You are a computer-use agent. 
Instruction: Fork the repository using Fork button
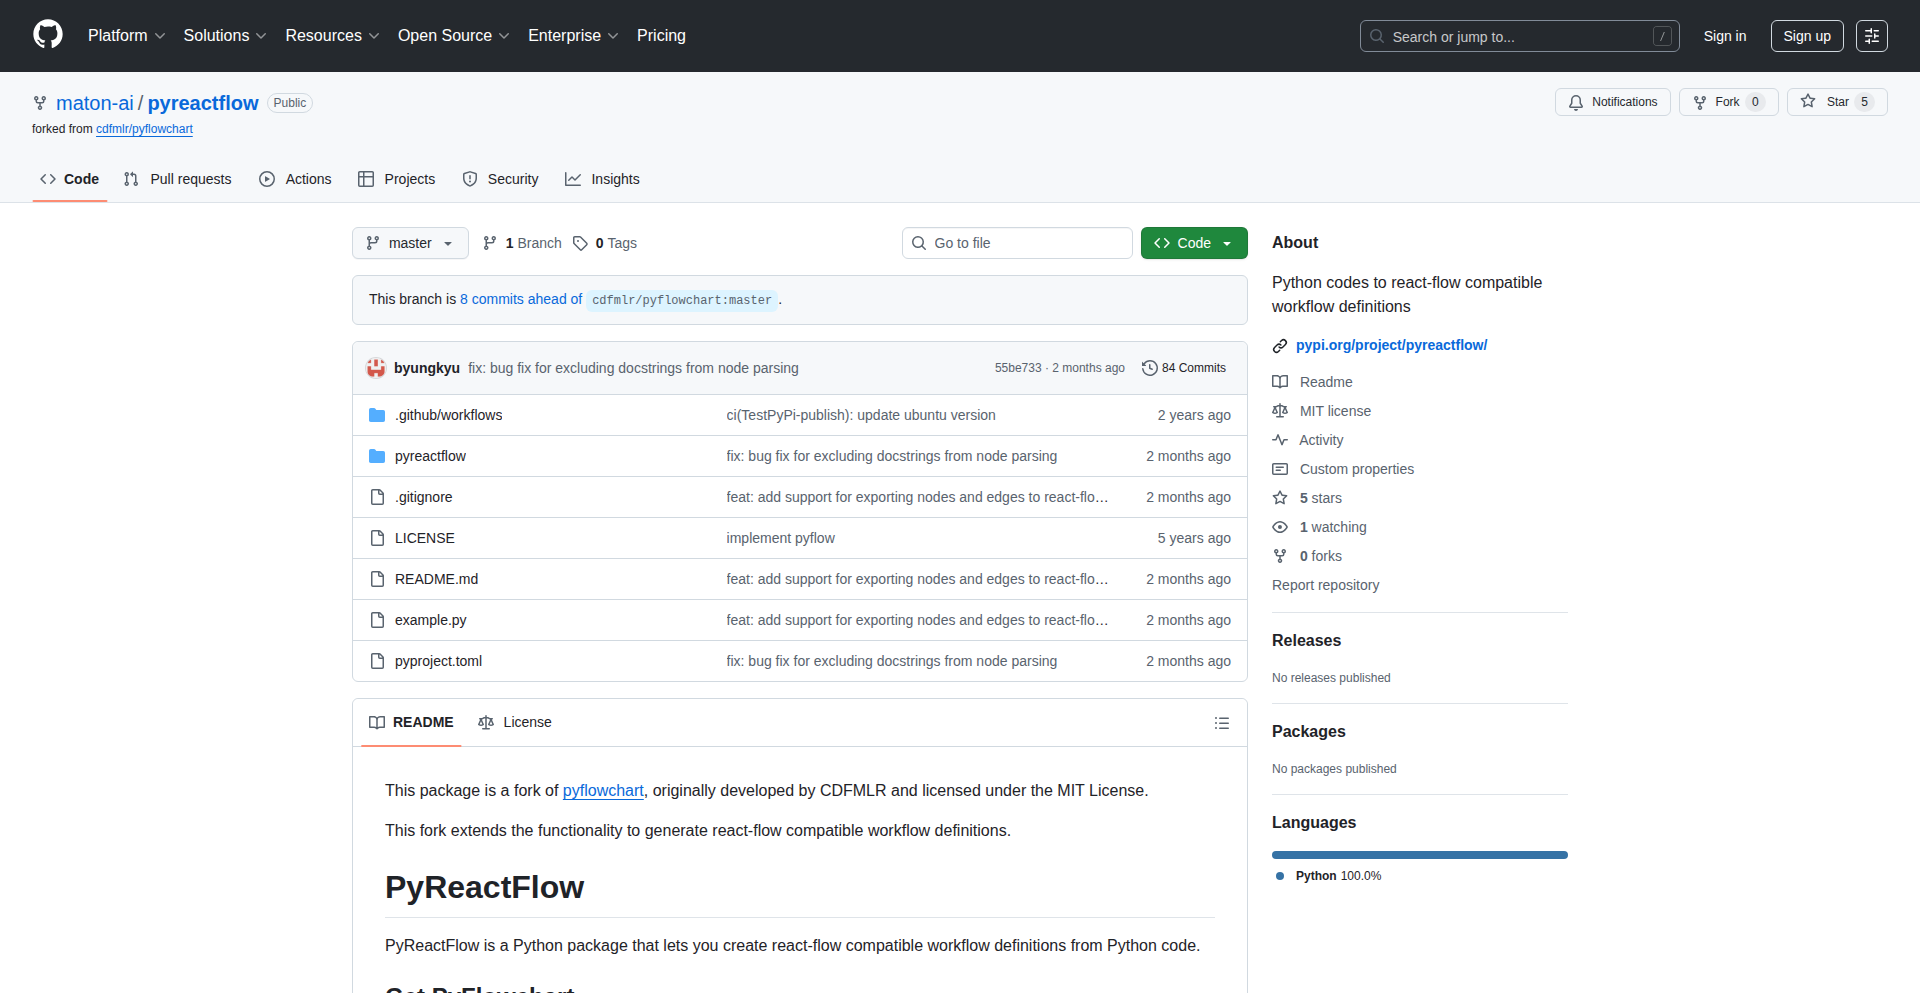1728,102
